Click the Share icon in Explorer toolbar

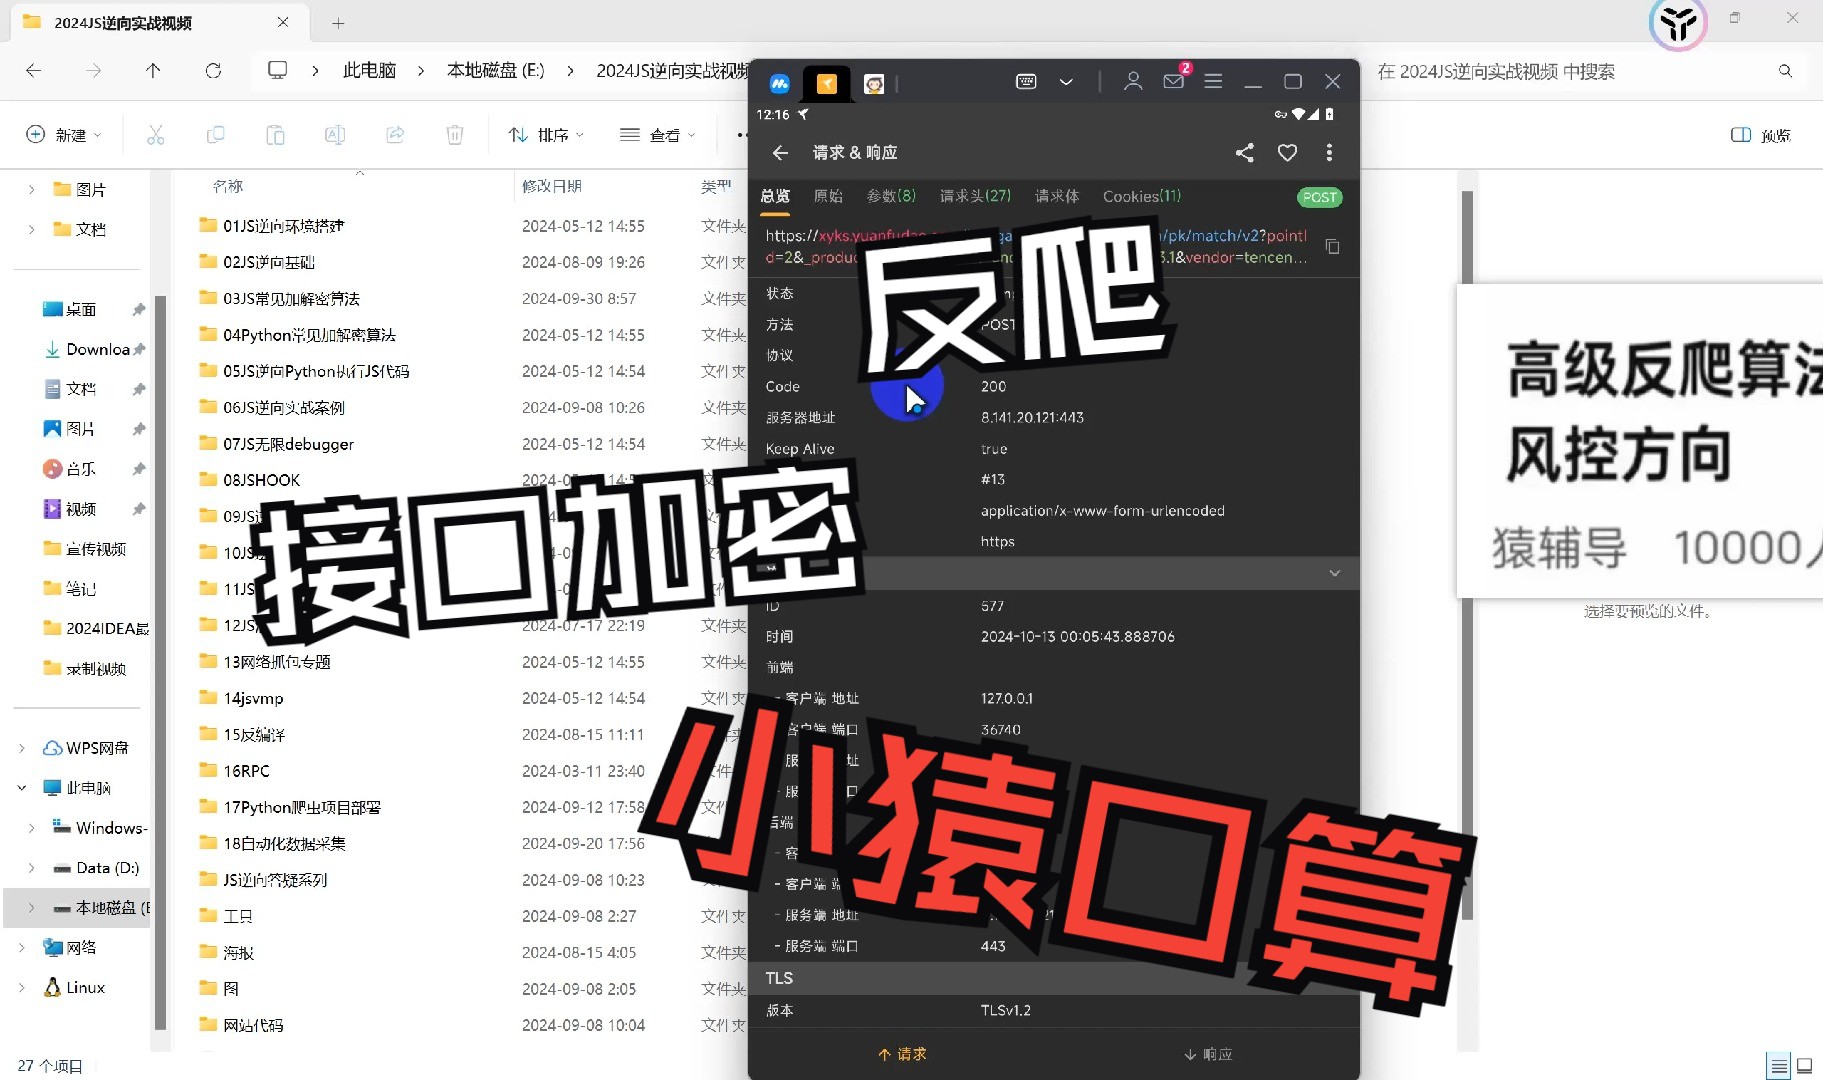point(395,135)
